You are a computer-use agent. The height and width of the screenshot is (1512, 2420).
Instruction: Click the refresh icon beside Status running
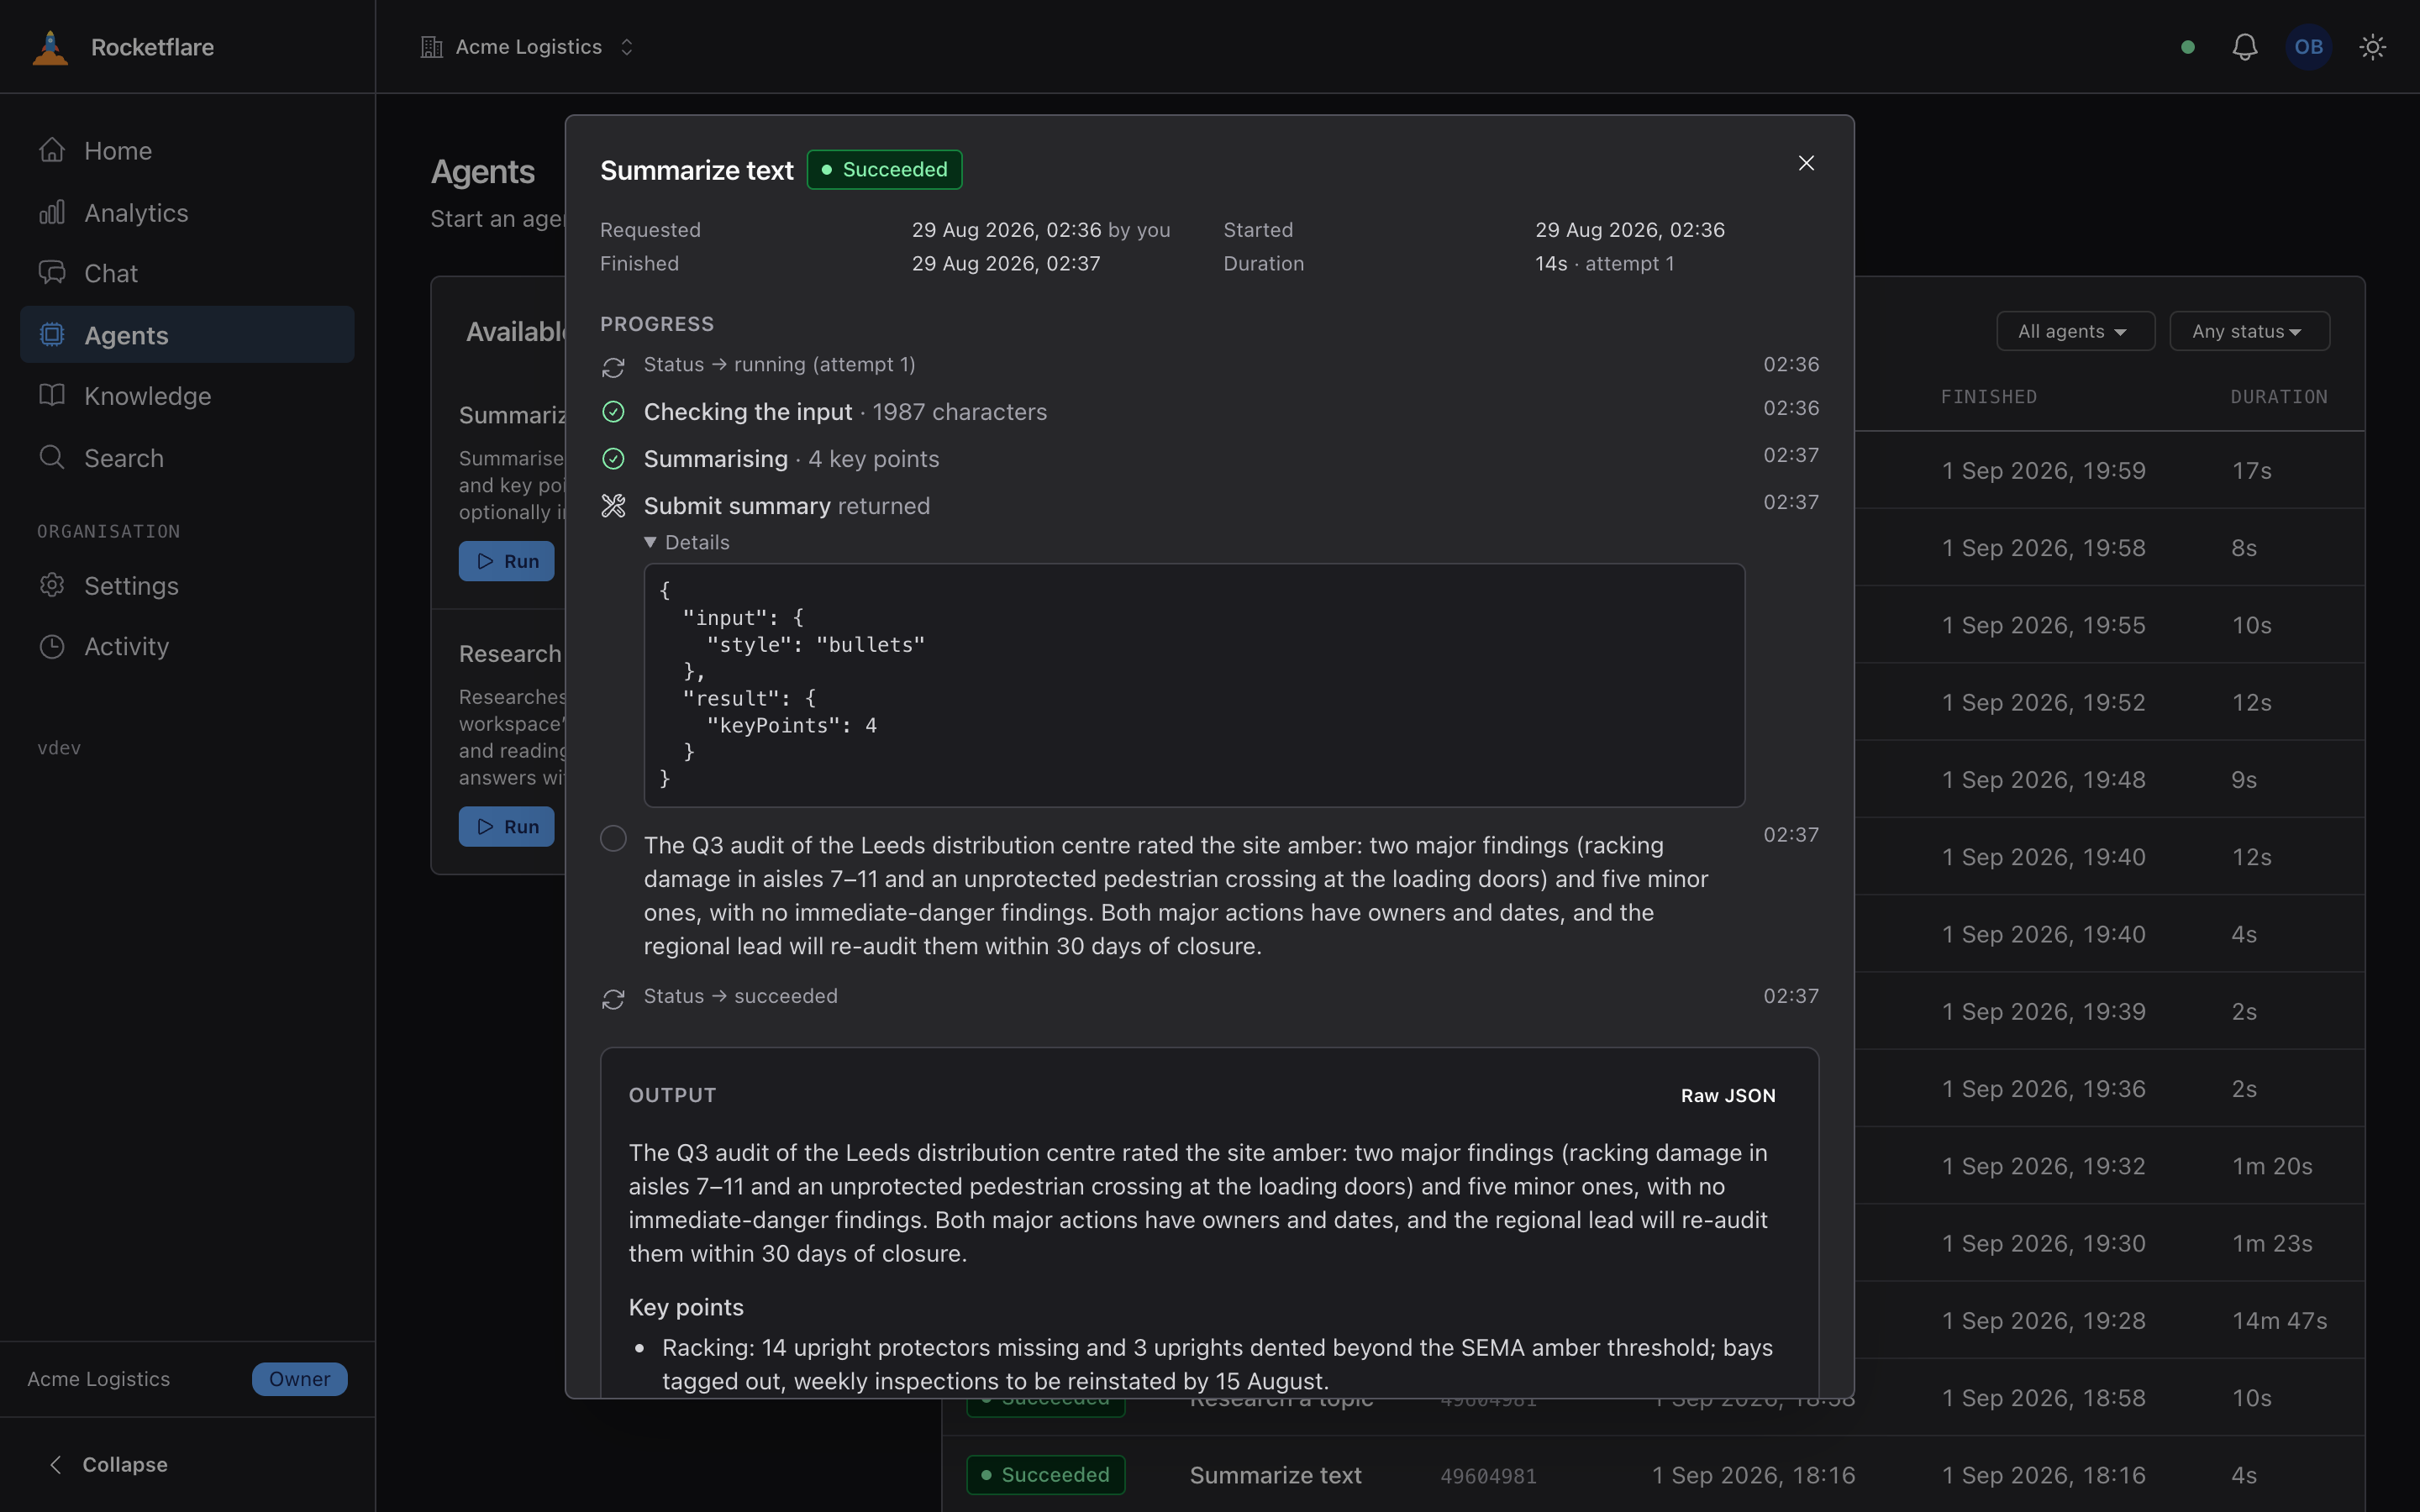[x=613, y=367]
